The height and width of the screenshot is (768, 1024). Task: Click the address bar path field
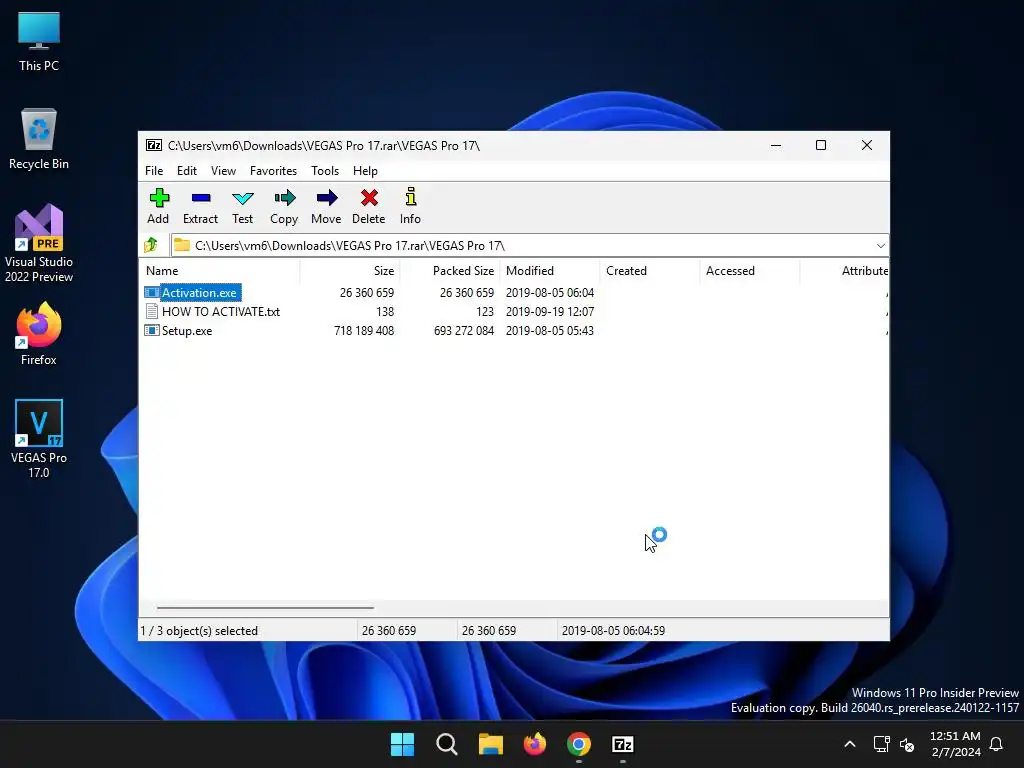tap(530, 246)
